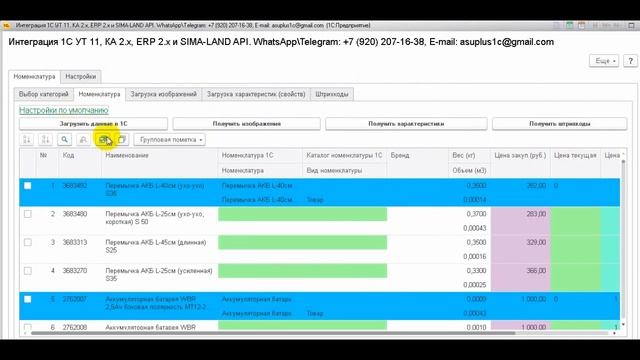The image size is (640, 360).
Task: Select the inner Номенклатура tab
Action: click(99, 94)
